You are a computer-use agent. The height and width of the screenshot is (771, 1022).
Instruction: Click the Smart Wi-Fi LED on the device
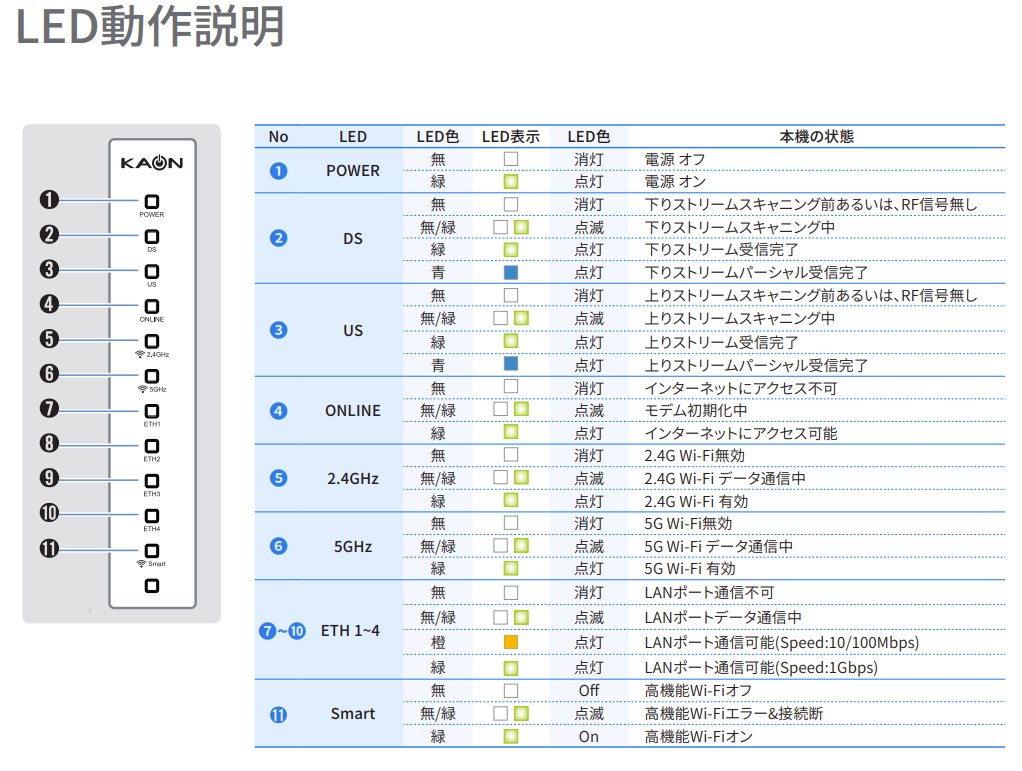(152, 550)
